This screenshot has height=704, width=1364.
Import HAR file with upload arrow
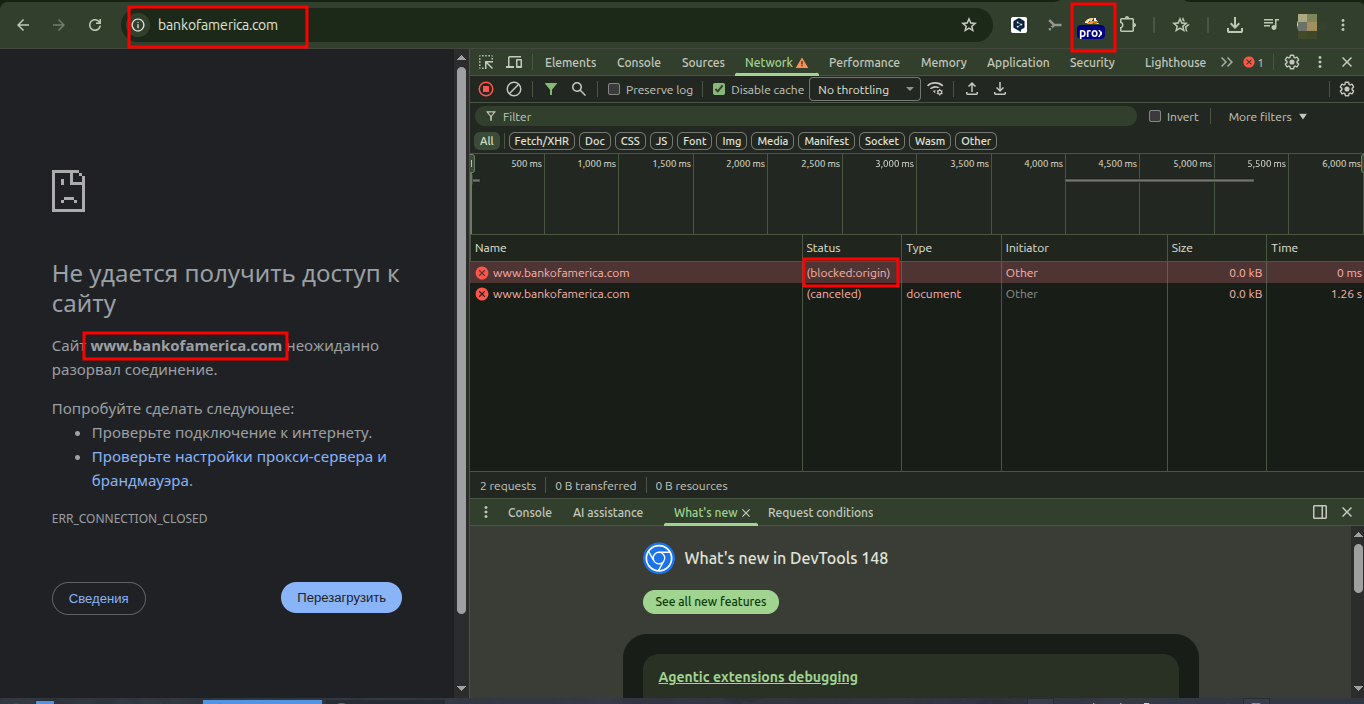coord(972,89)
